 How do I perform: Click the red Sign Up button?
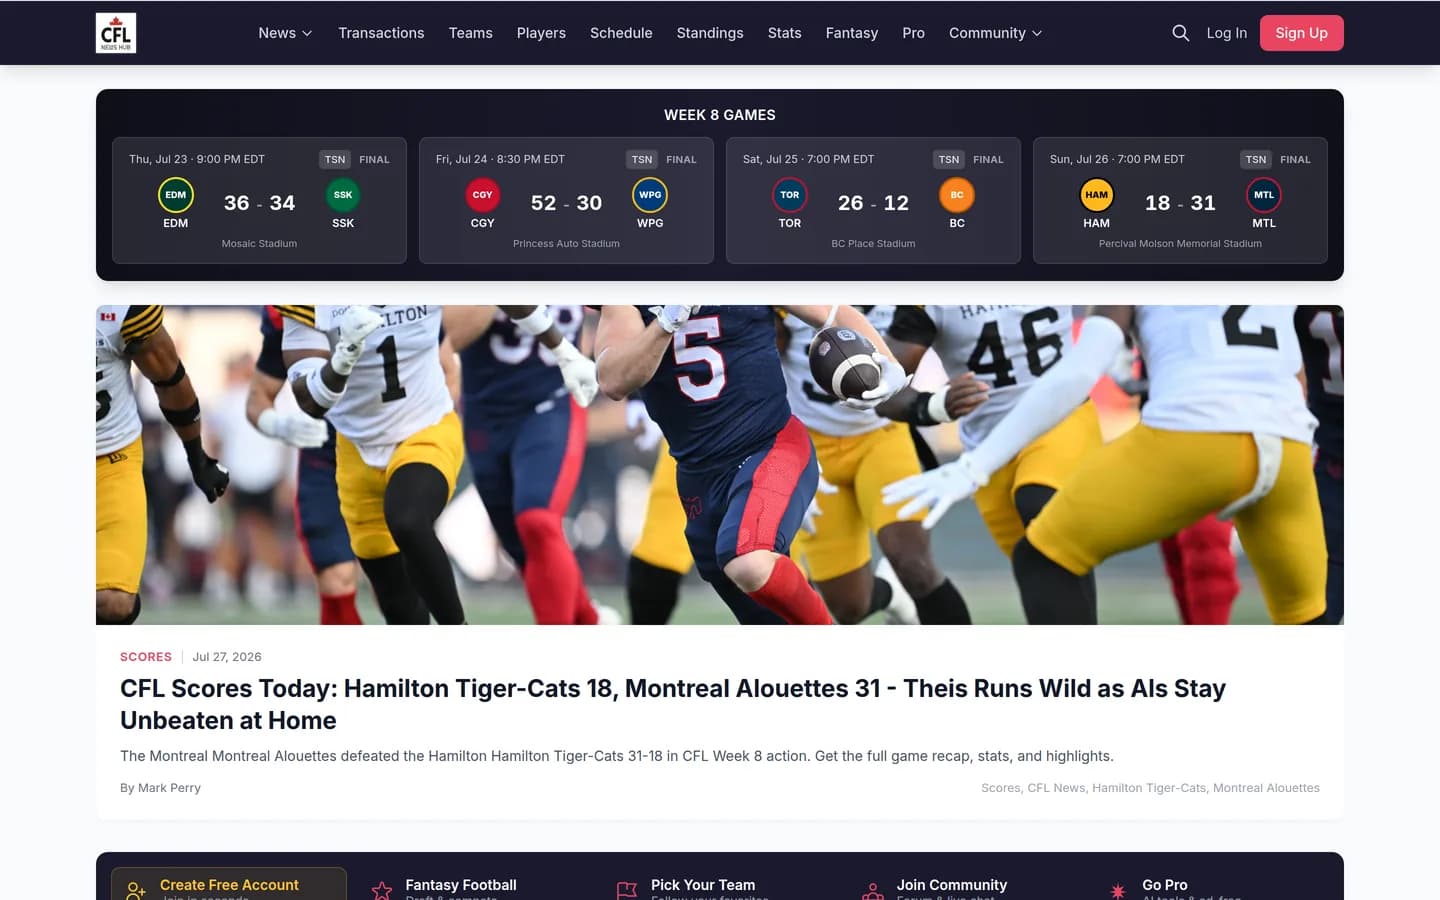tap(1301, 33)
